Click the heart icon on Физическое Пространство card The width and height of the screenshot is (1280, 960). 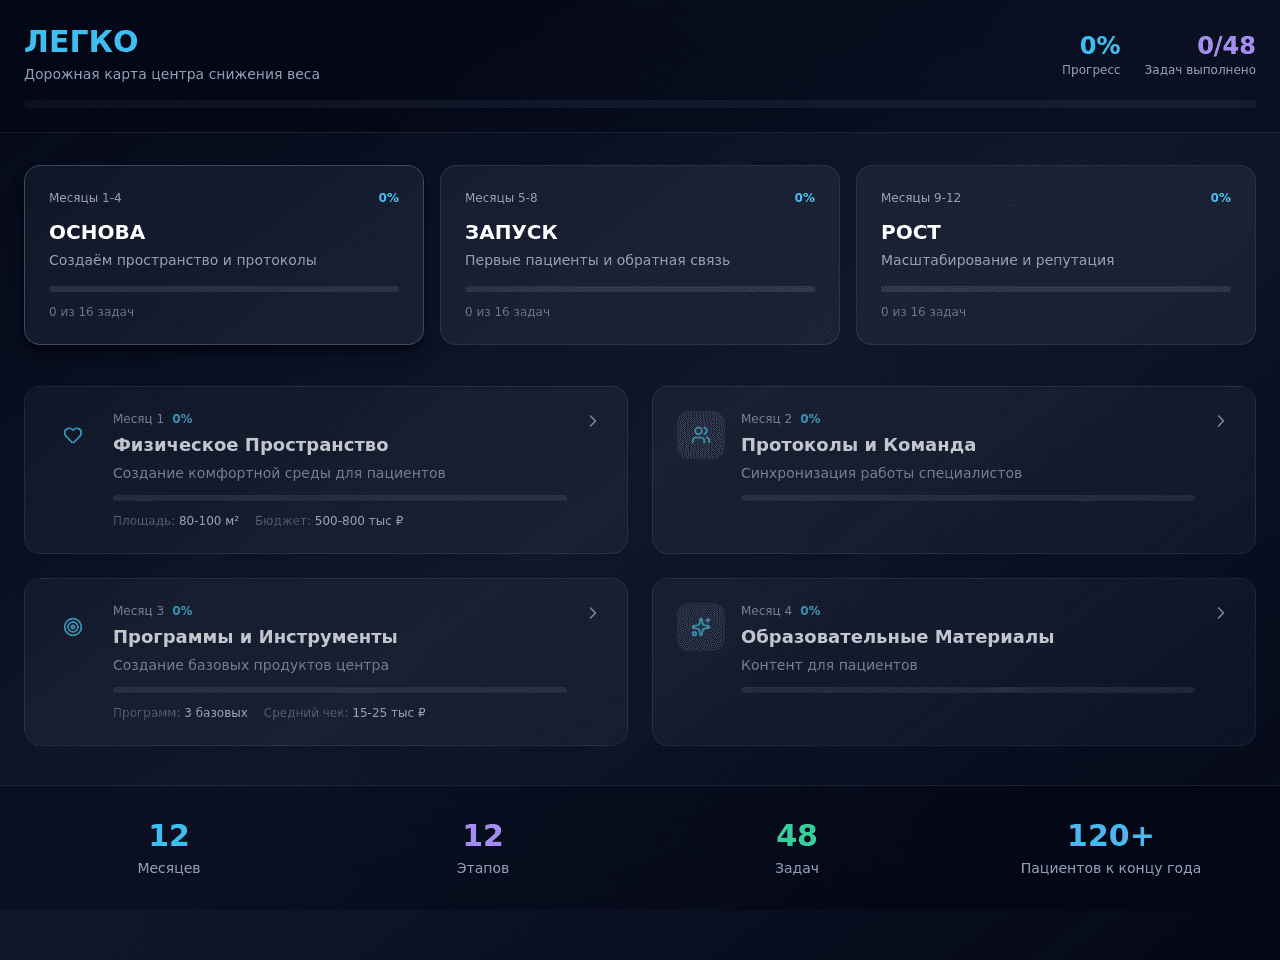coord(73,435)
